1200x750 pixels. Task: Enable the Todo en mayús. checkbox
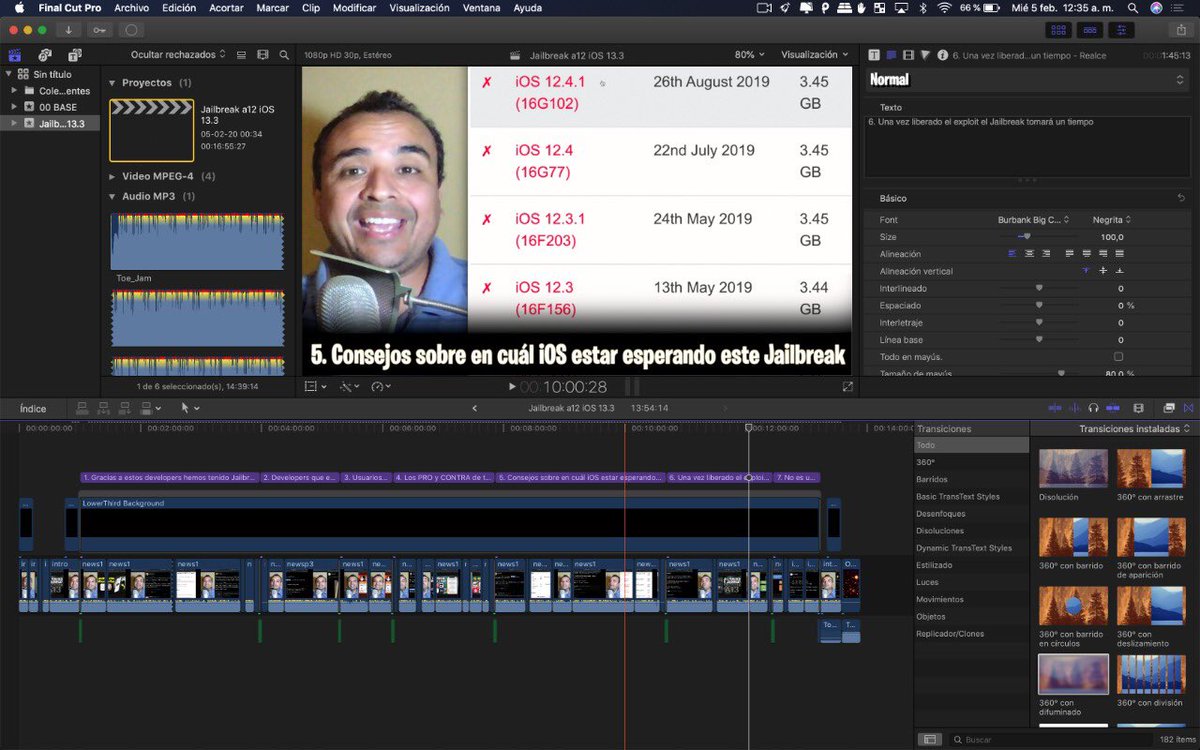(x=1118, y=356)
